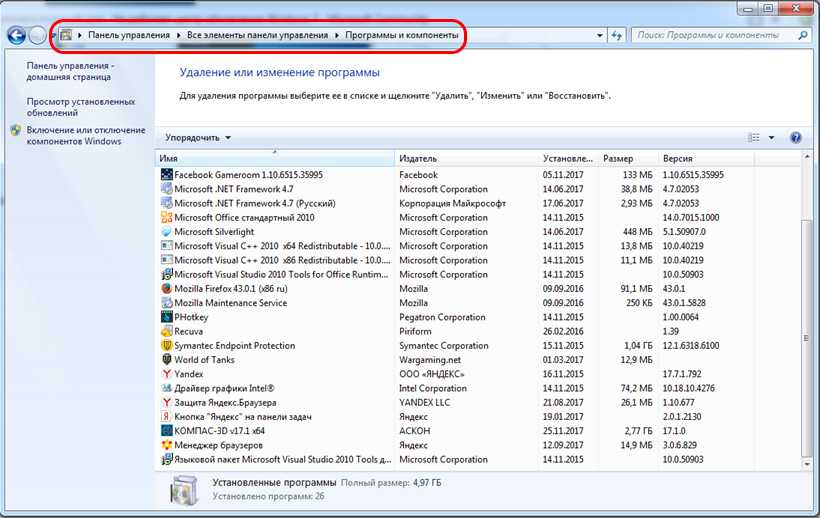Open Панель управления - домашняя страница link
Image resolution: width=820 pixels, height=518 pixels.
70,71
